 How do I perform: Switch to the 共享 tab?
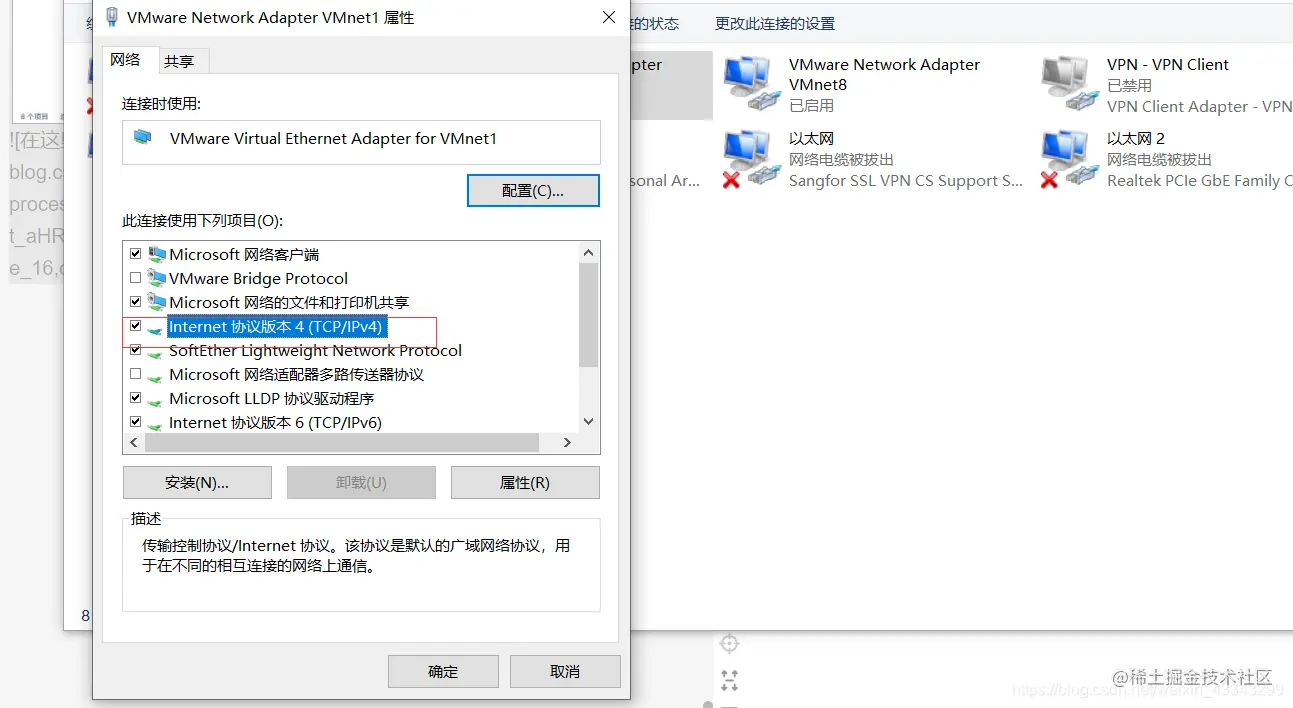tap(180, 61)
